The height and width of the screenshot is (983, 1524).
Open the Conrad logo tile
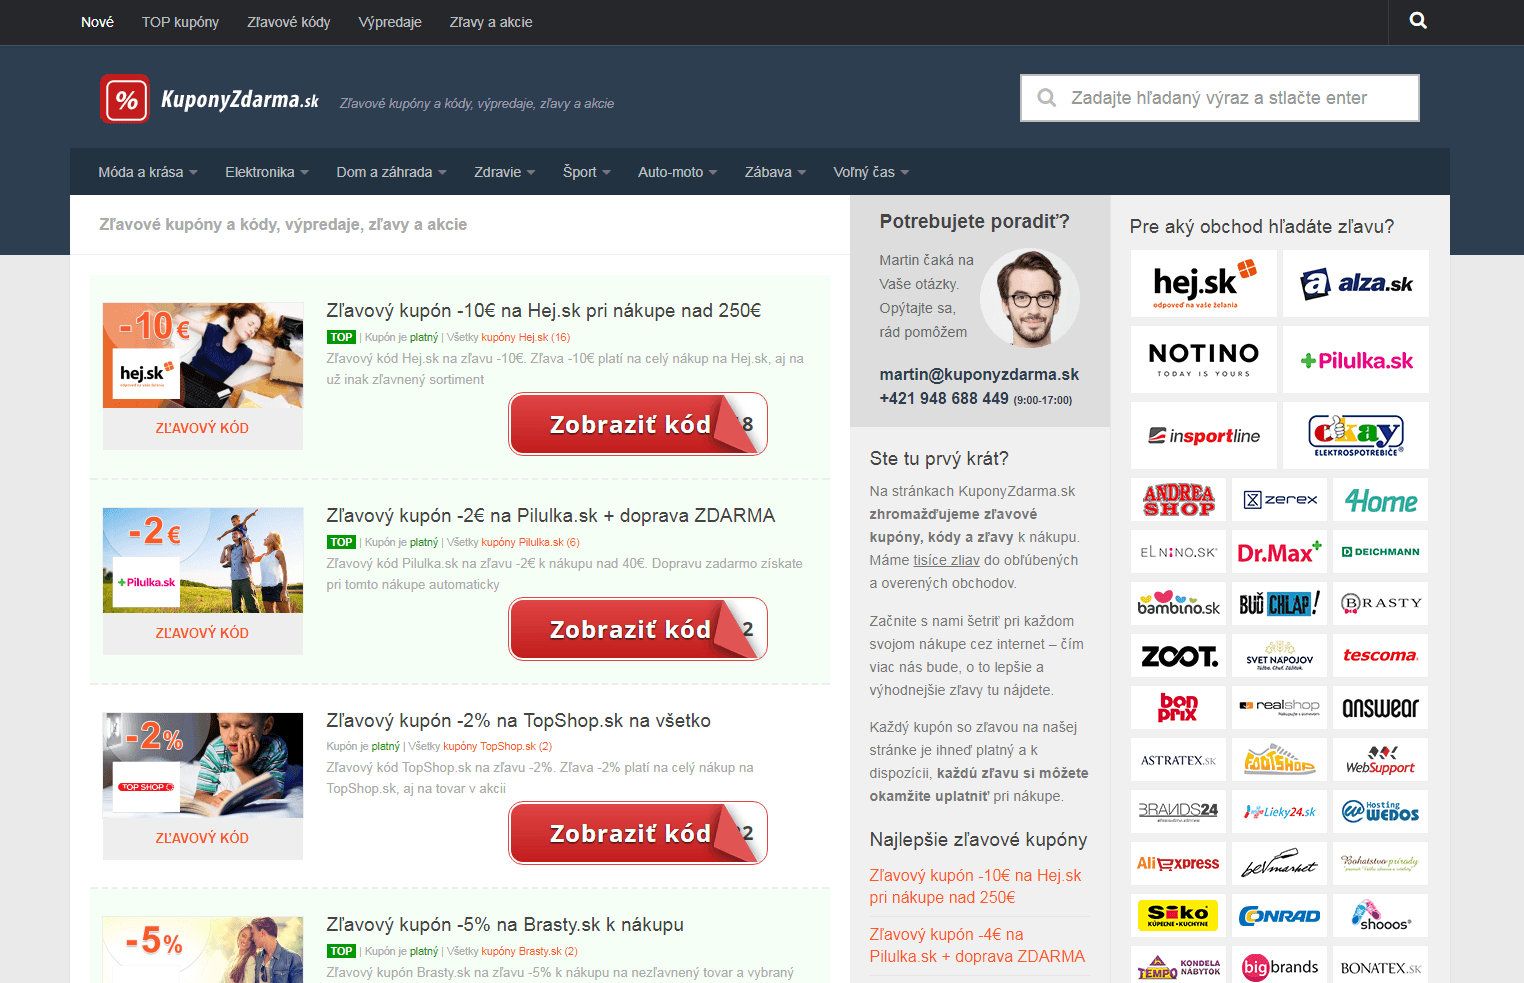pyautogui.click(x=1280, y=916)
